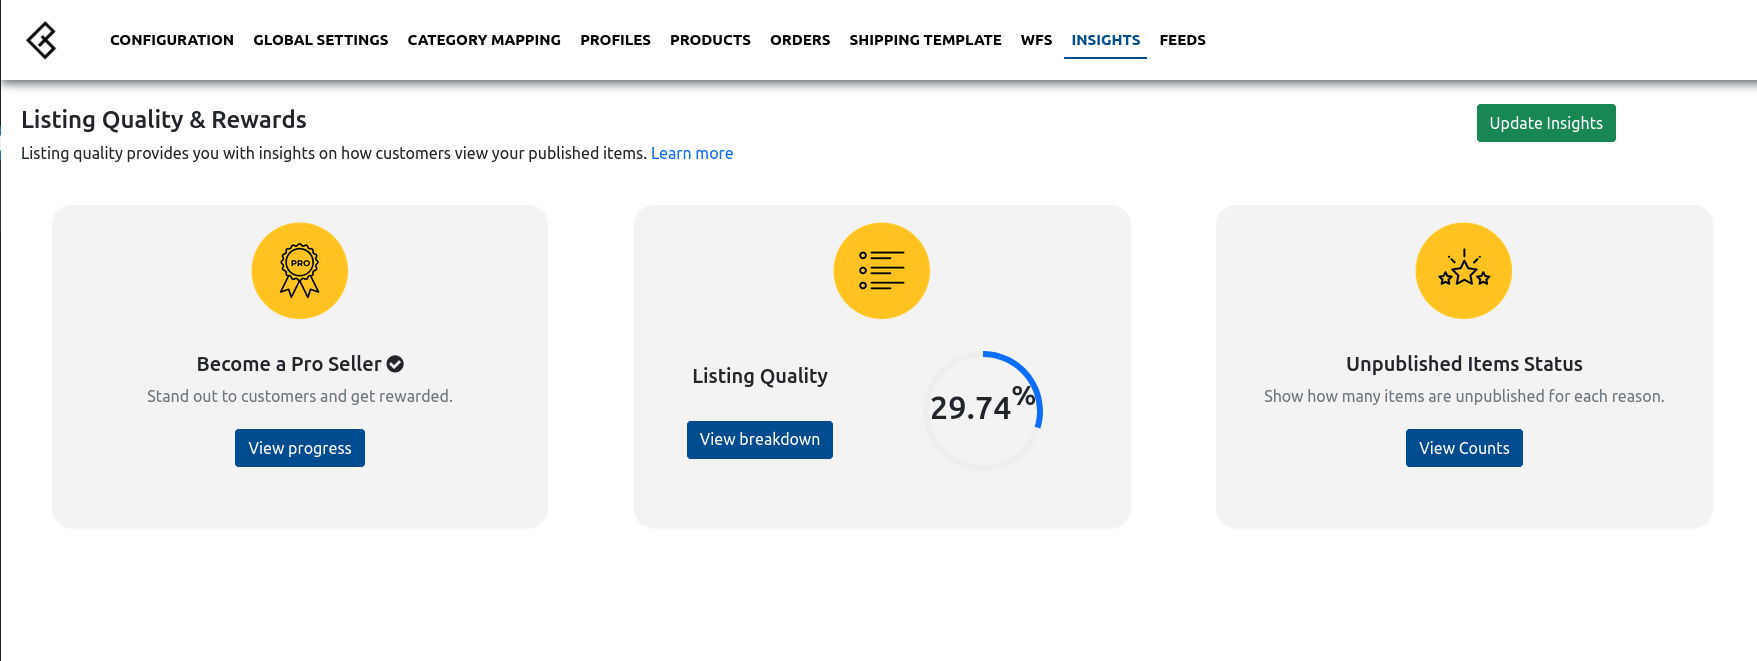Open the Category Mapping page
Screen dimensions: 1757x661
tap(484, 40)
